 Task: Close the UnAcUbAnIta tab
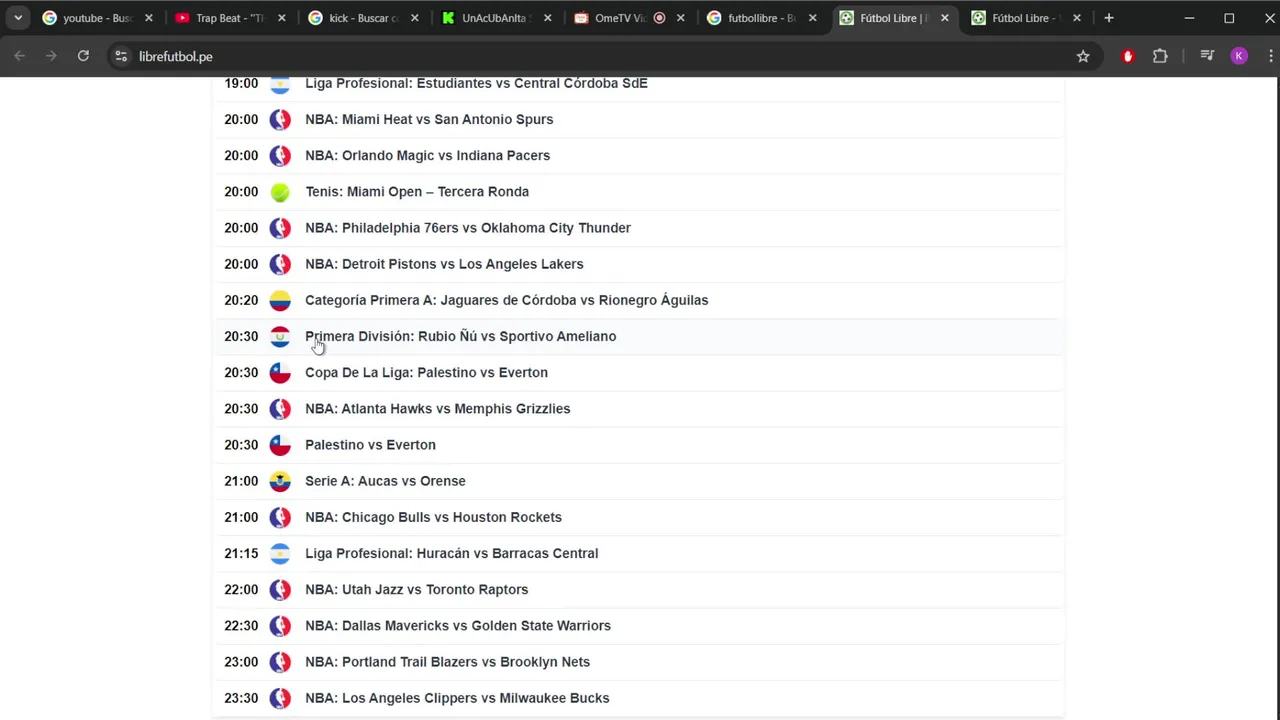(x=548, y=18)
